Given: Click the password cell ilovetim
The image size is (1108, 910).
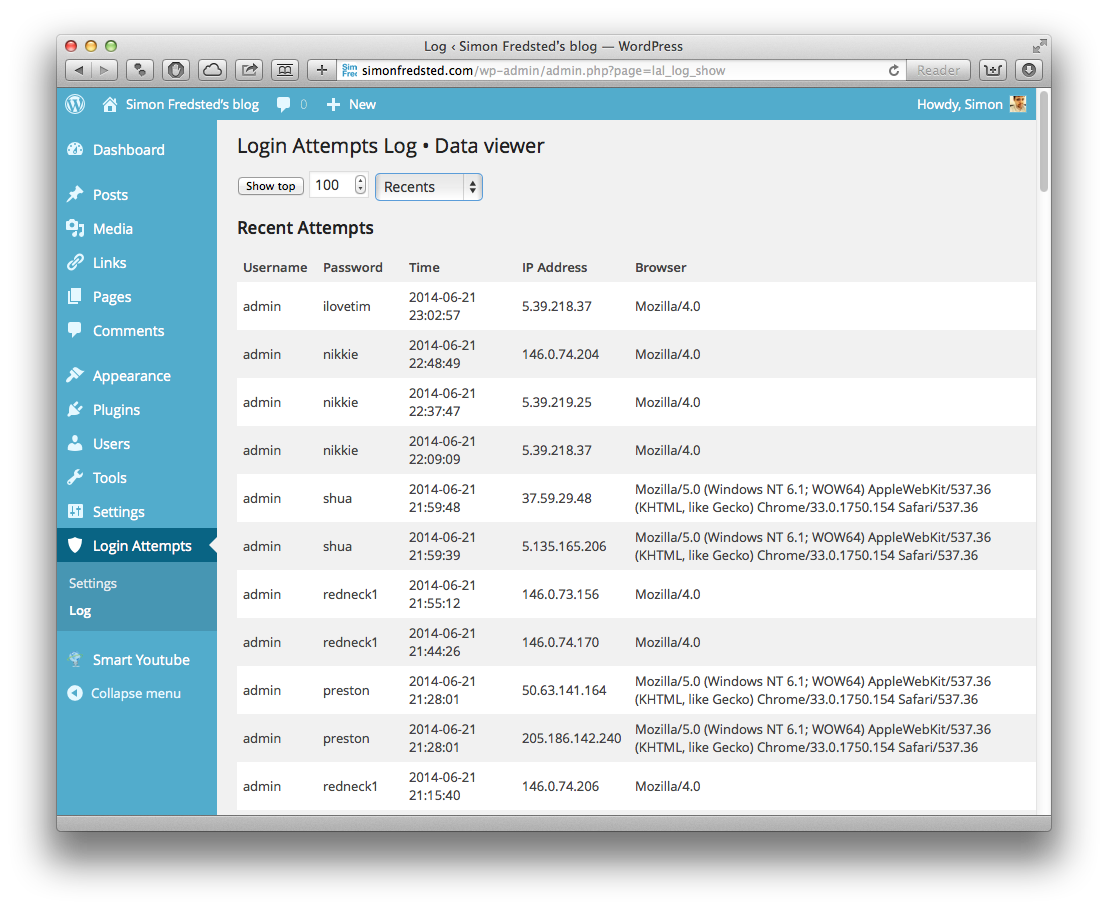Looking at the screenshot, I should point(346,307).
